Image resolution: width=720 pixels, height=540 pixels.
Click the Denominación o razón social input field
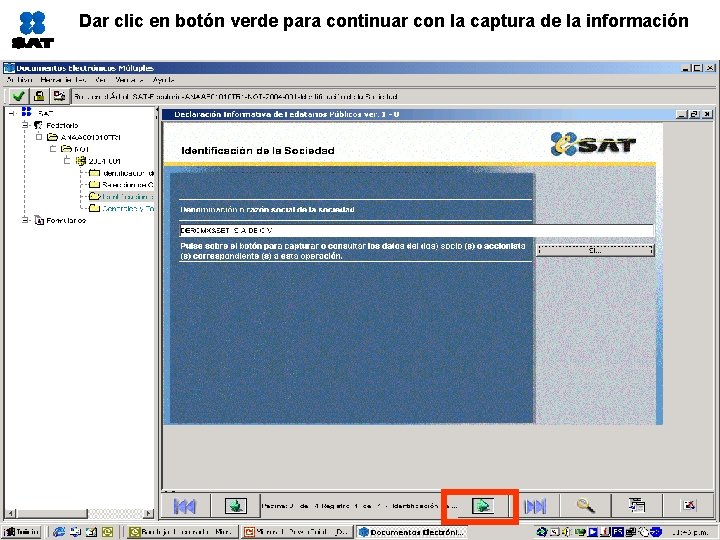(416, 231)
